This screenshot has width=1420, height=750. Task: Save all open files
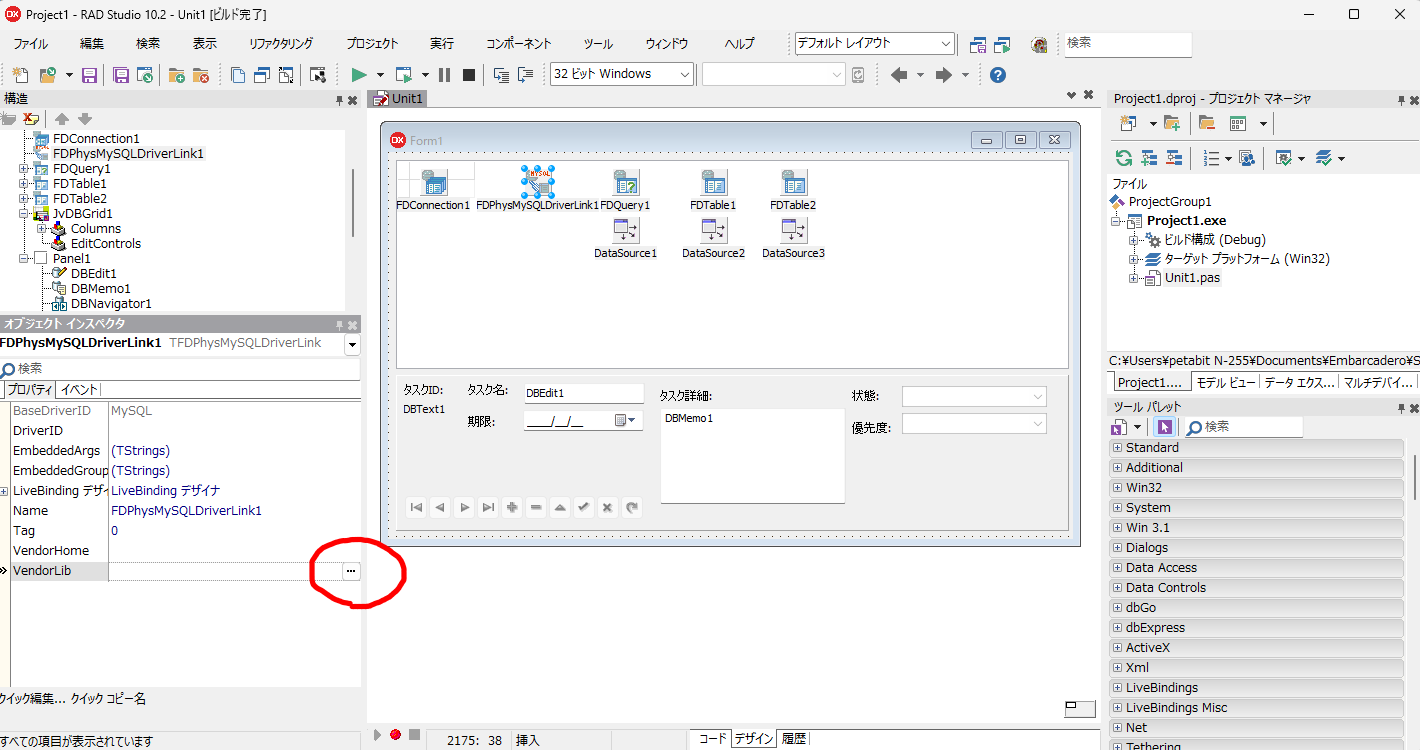click(x=119, y=74)
